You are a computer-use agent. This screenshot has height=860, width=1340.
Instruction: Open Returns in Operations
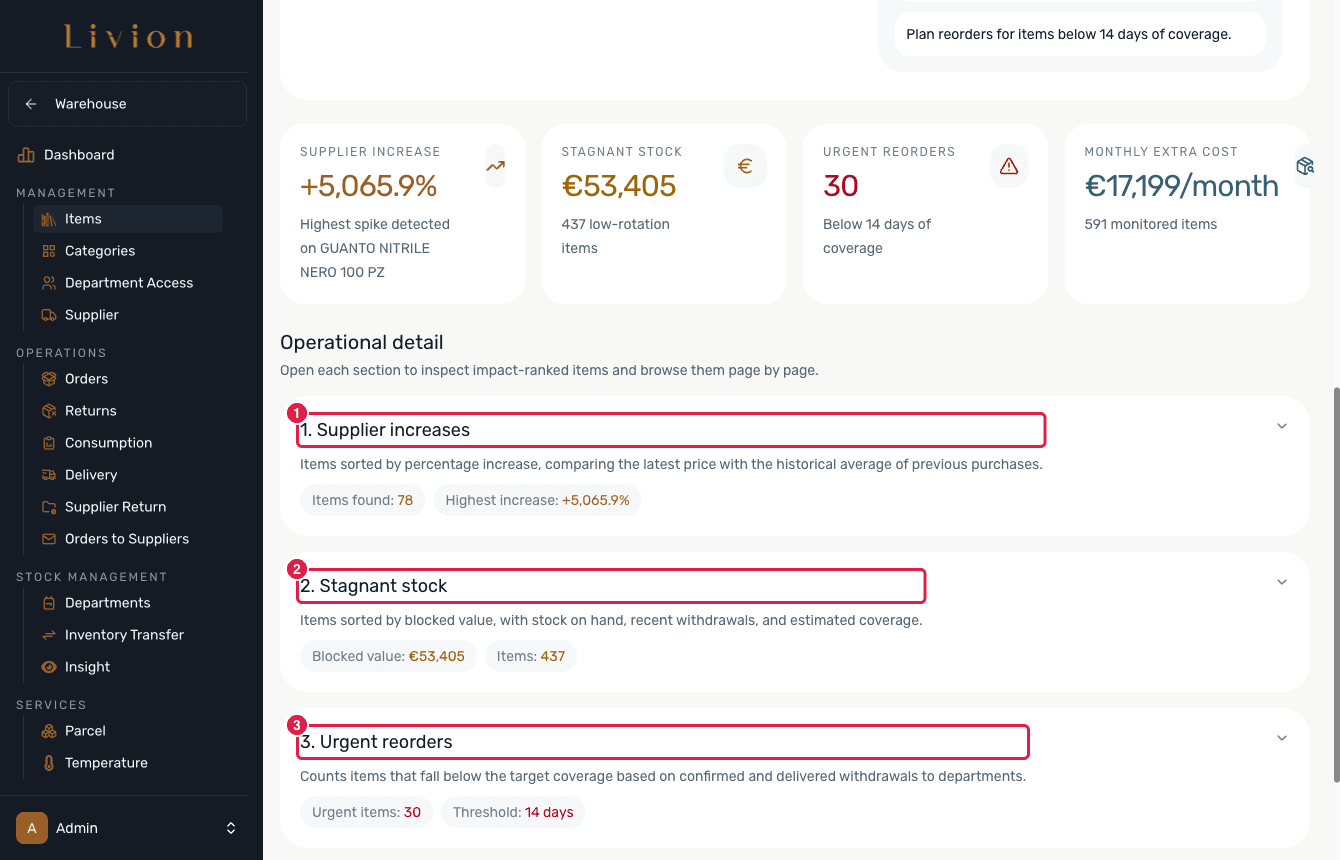point(128,411)
